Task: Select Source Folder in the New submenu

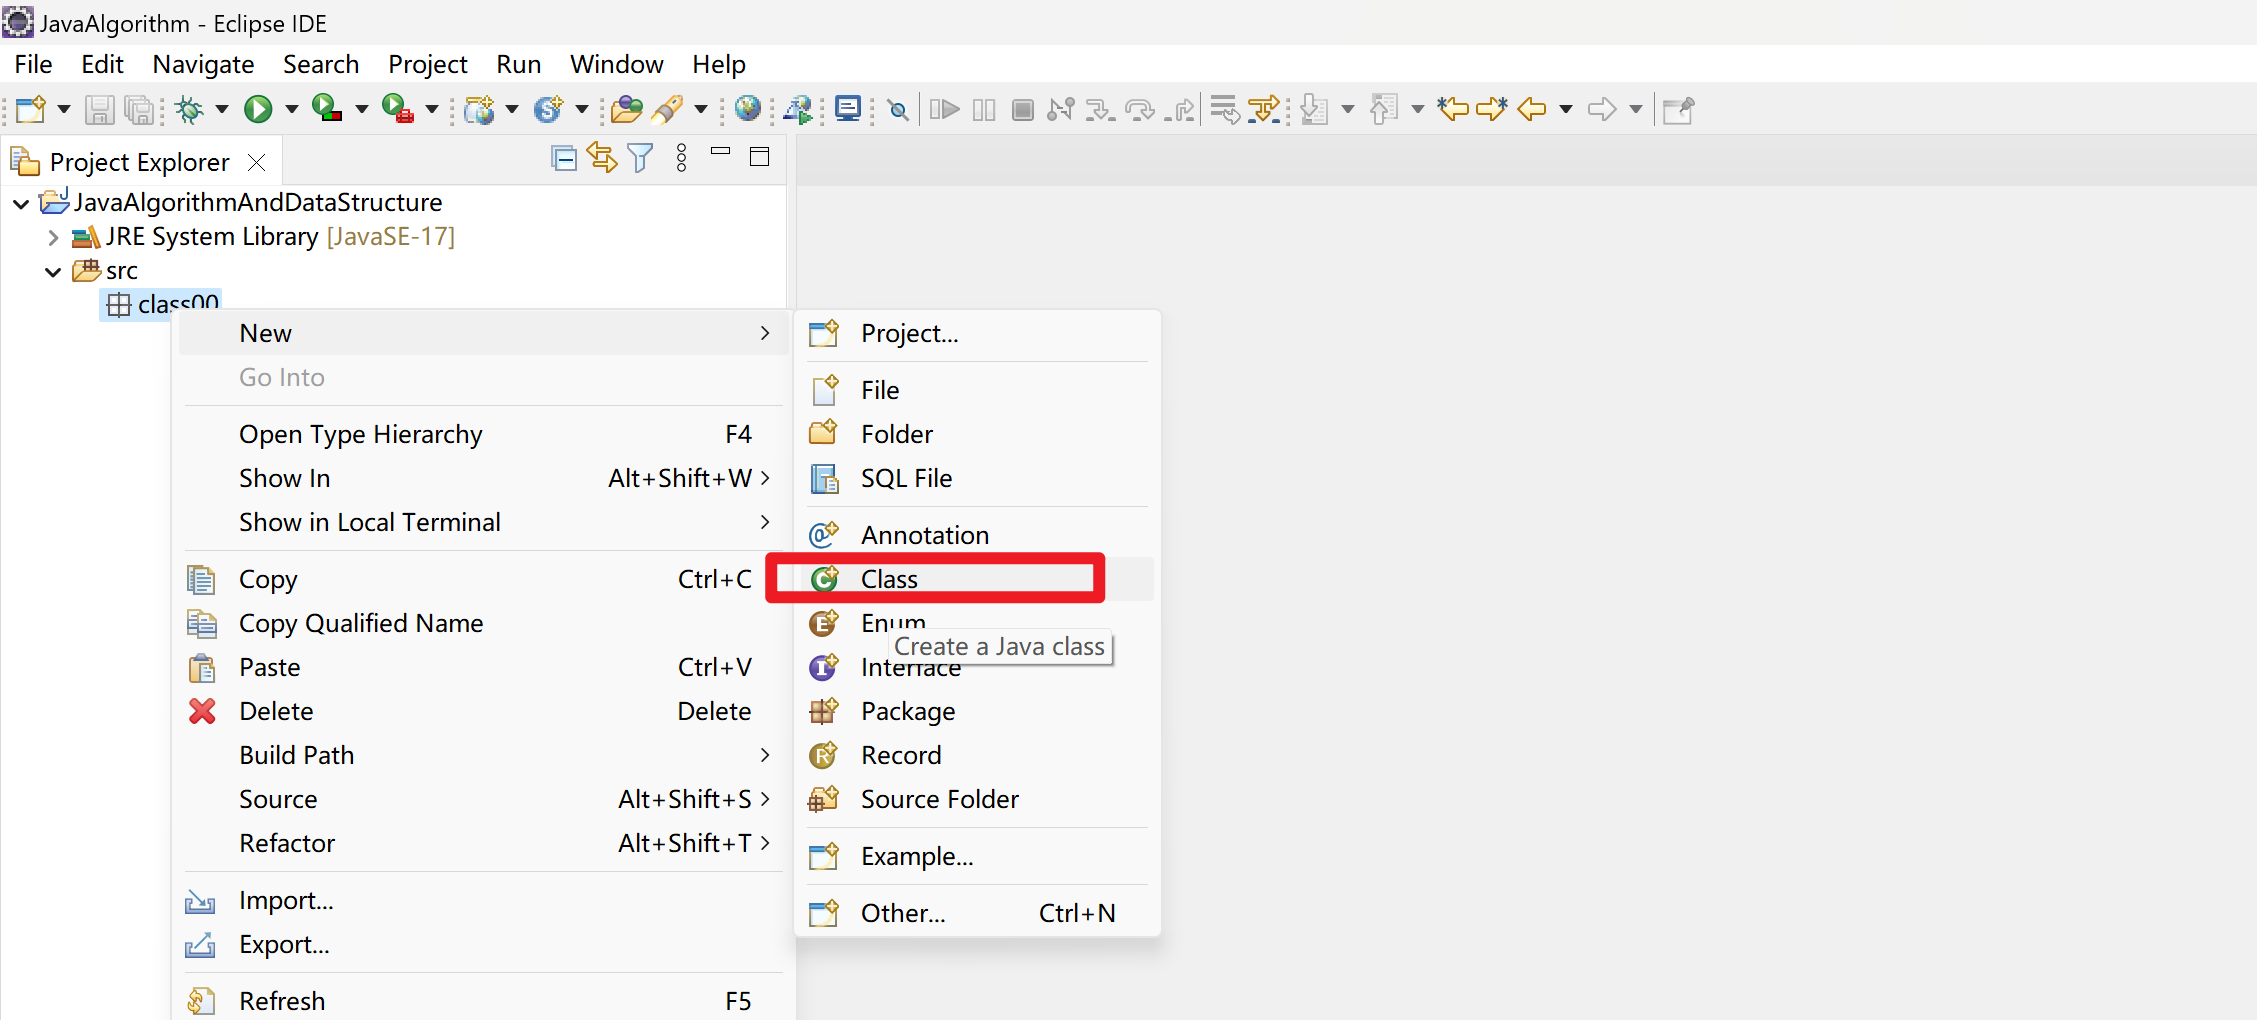Action: coord(977,799)
